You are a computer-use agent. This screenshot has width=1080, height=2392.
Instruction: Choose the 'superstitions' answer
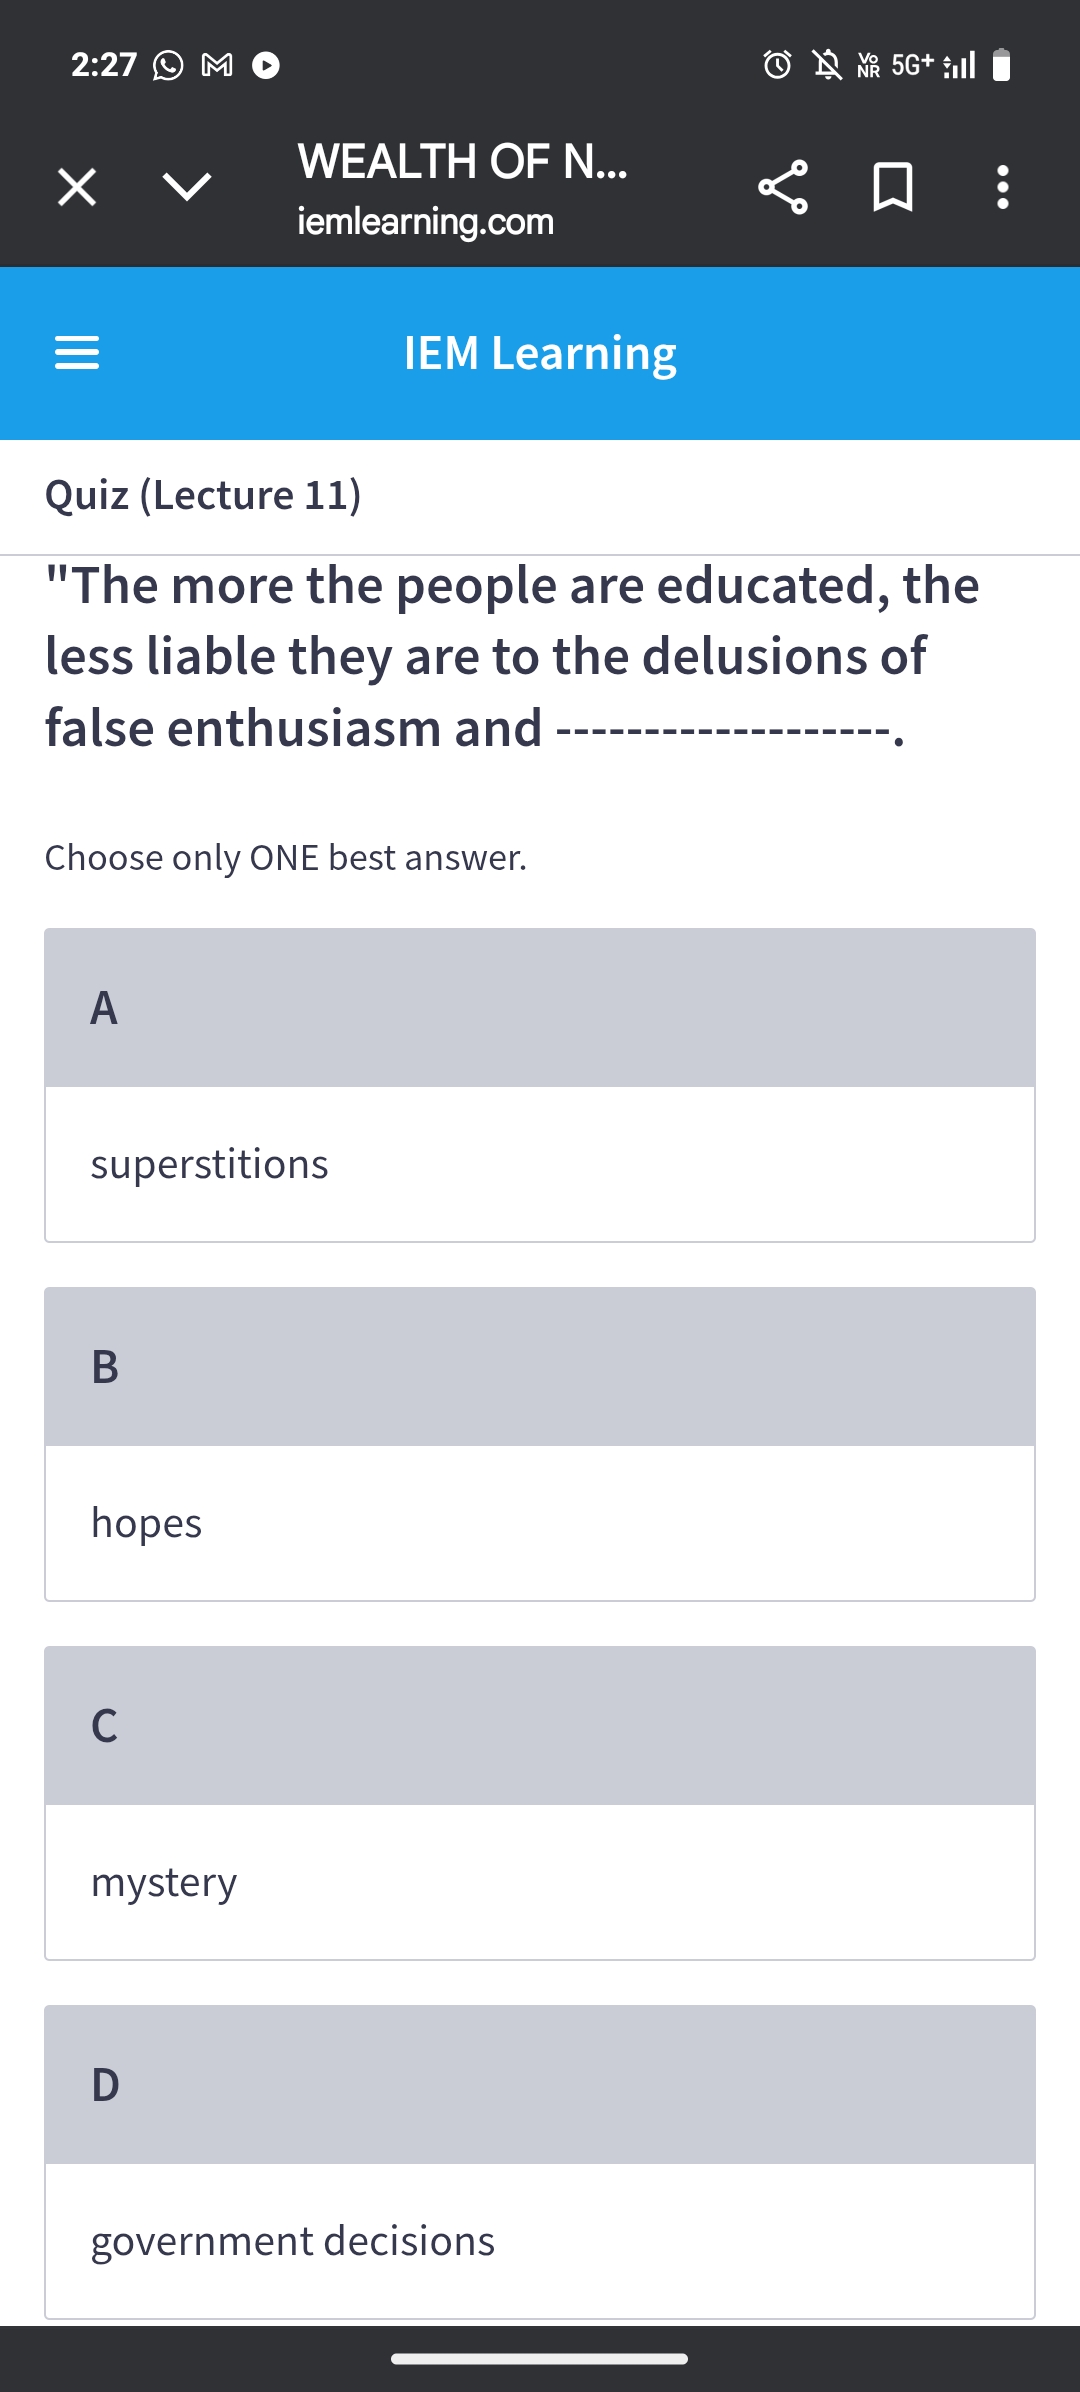click(x=540, y=1164)
